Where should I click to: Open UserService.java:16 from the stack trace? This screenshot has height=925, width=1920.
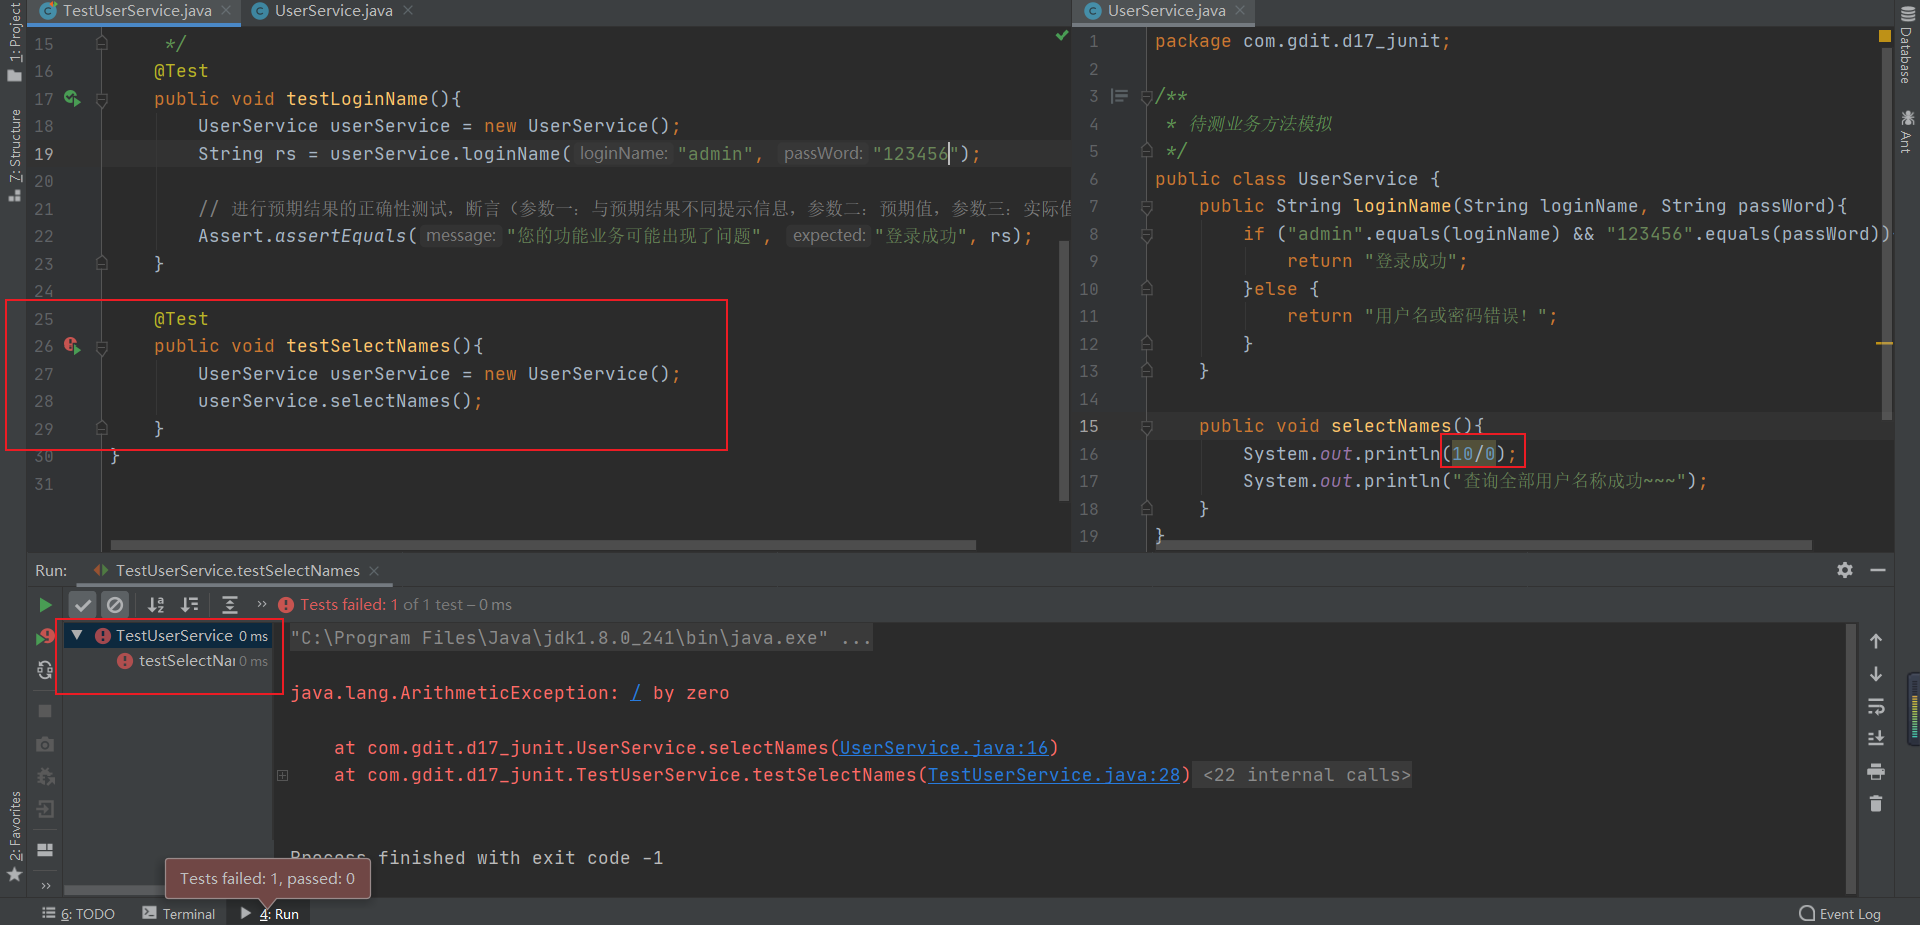click(x=944, y=747)
